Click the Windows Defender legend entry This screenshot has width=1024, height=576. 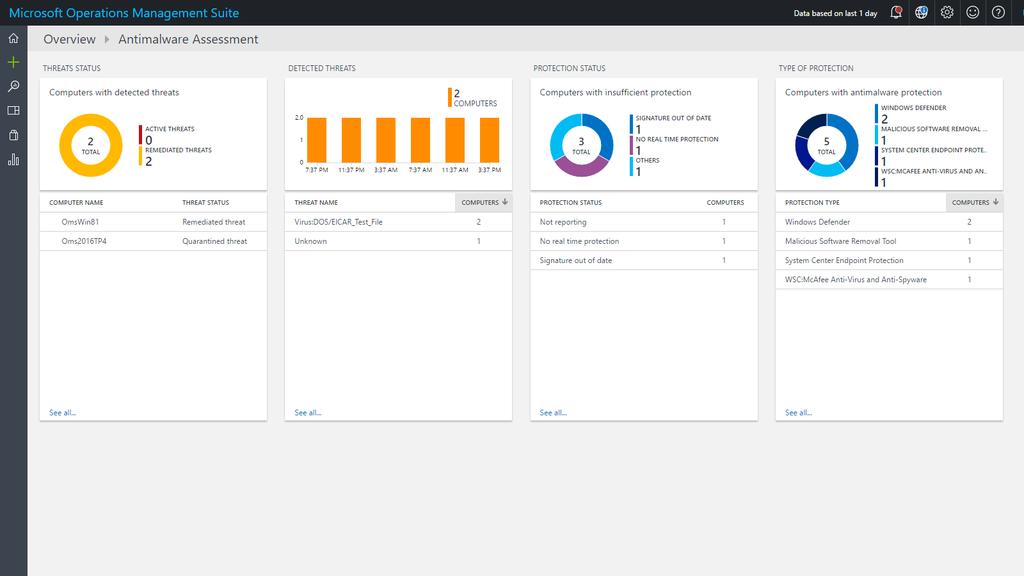click(911, 114)
